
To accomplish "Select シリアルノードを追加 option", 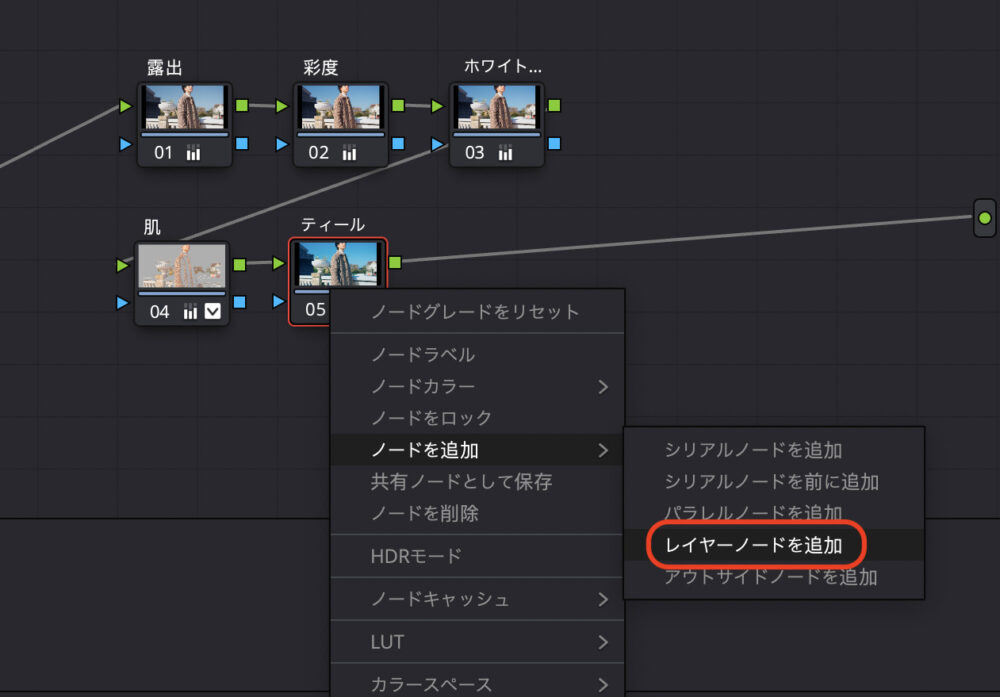I will [x=753, y=450].
